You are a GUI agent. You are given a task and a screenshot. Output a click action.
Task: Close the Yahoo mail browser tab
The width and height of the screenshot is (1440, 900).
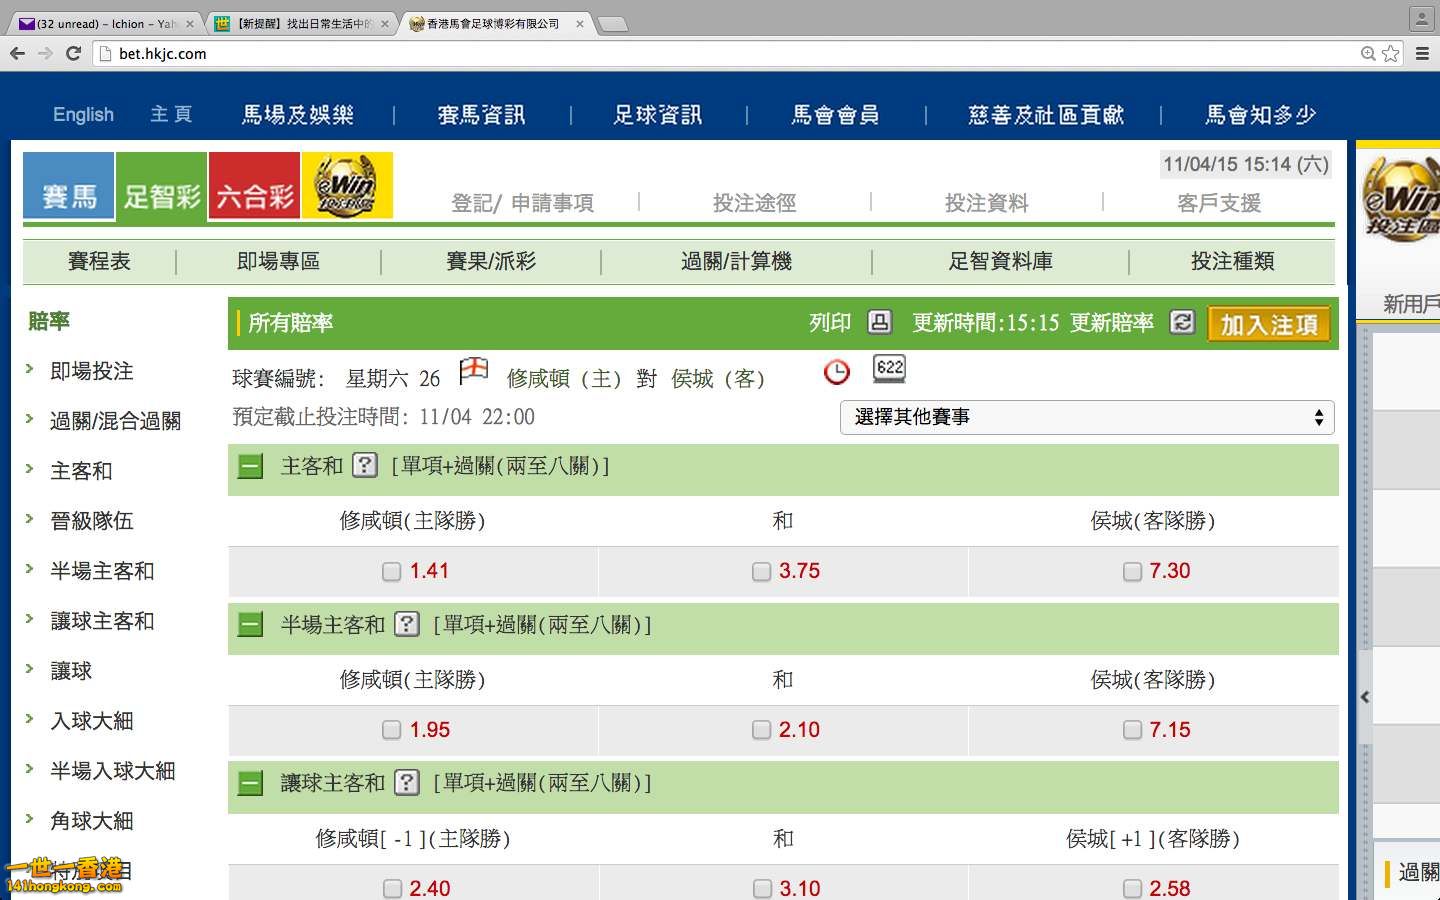click(190, 24)
